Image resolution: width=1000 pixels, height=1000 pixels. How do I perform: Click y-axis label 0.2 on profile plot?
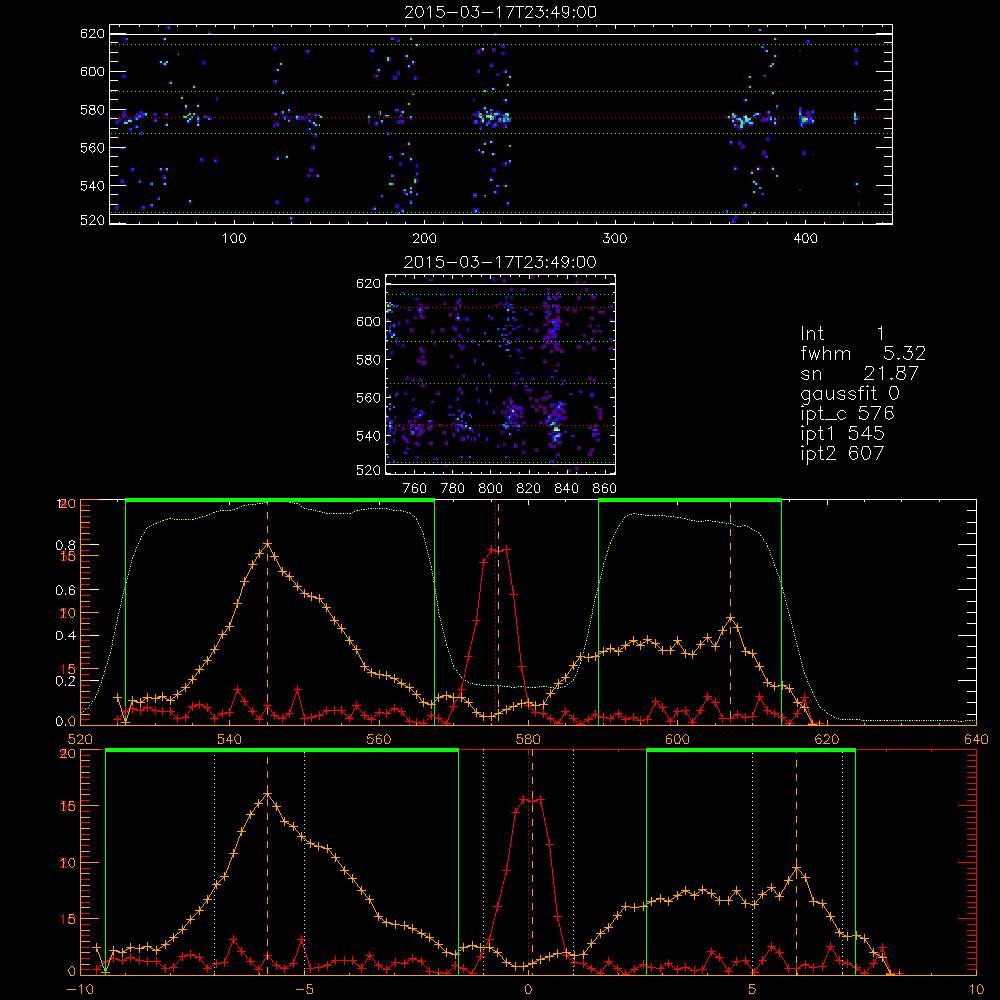click(x=66, y=680)
